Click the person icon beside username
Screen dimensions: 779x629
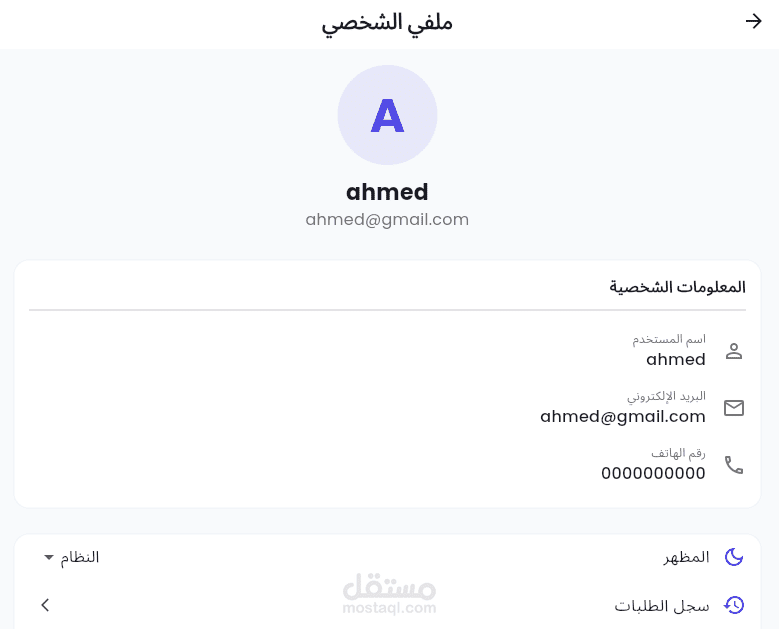pos(734,351)
